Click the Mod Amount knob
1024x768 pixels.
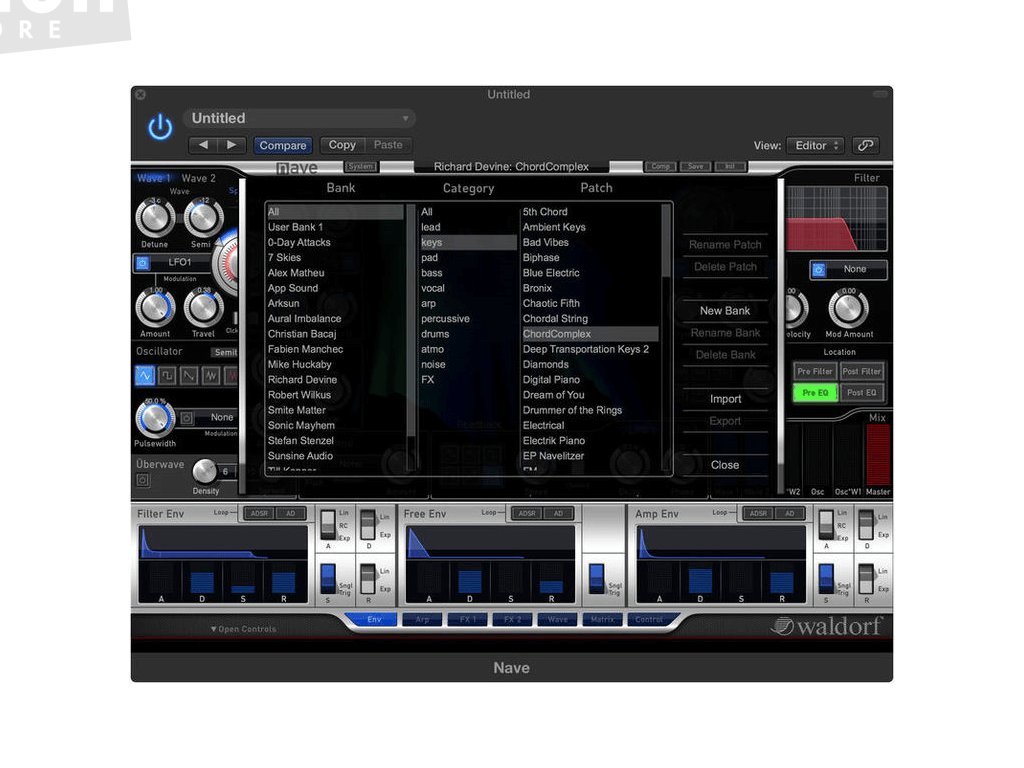point(848,308)
